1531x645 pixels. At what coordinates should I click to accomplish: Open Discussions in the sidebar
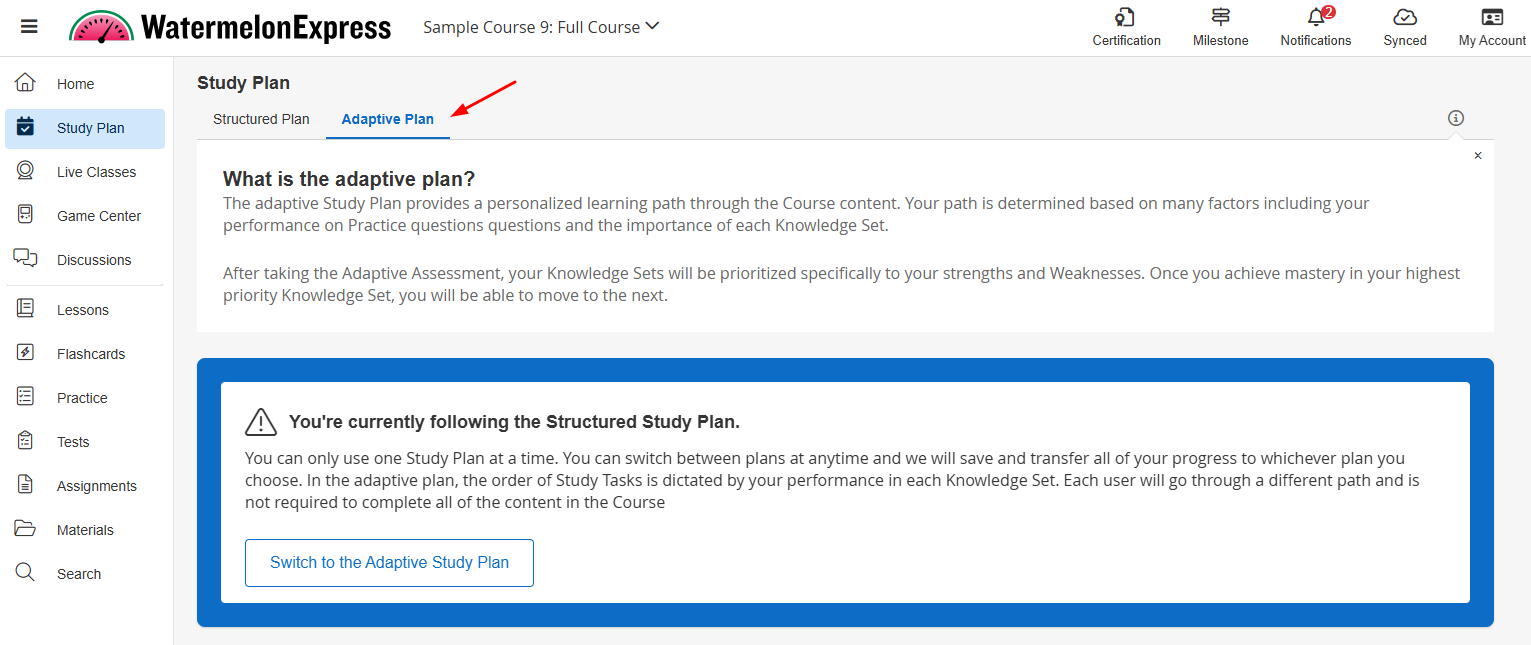pyautogui.click(x=94, y=260)
